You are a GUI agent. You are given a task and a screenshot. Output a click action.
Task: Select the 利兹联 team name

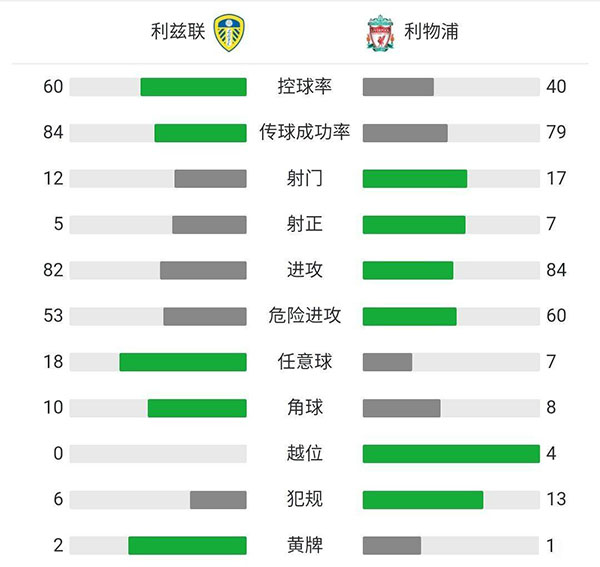pyautogui.click(x=178, y=33)
